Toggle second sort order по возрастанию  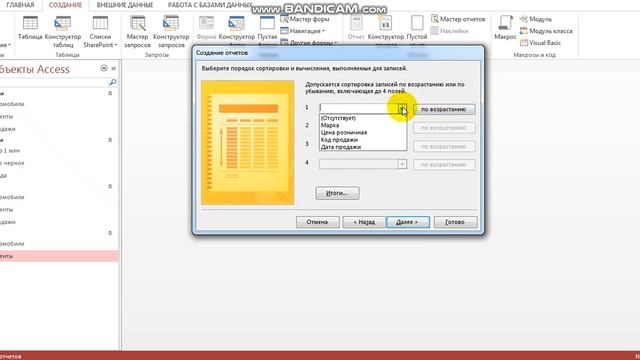pos(444,128)
